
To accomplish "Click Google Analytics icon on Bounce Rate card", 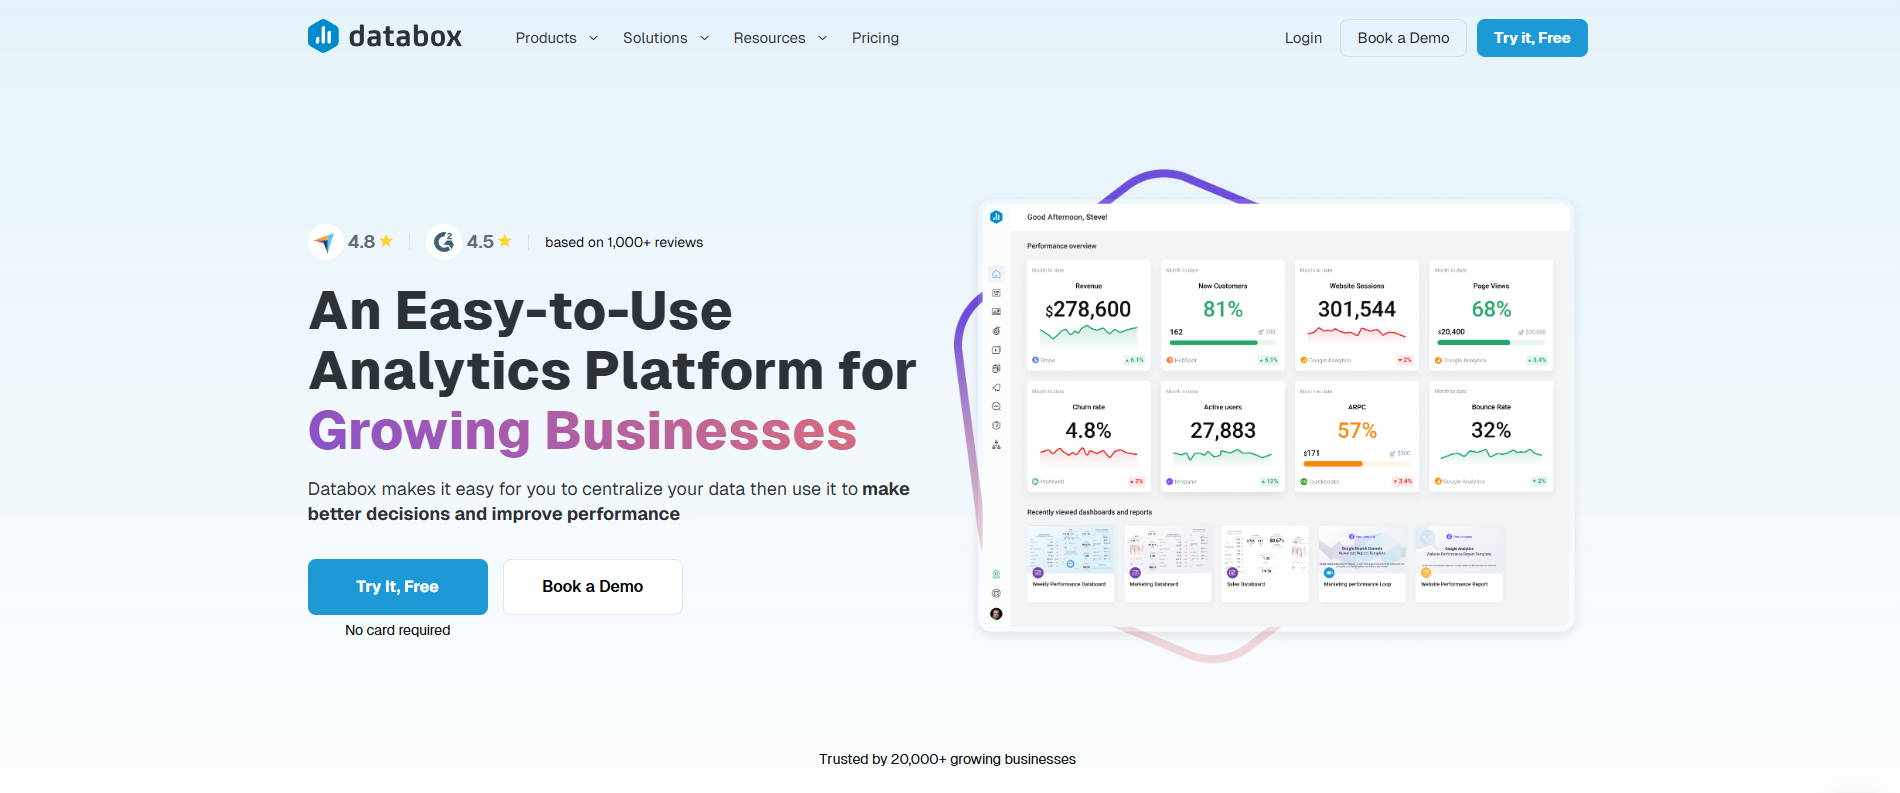I will [1439, 481].
